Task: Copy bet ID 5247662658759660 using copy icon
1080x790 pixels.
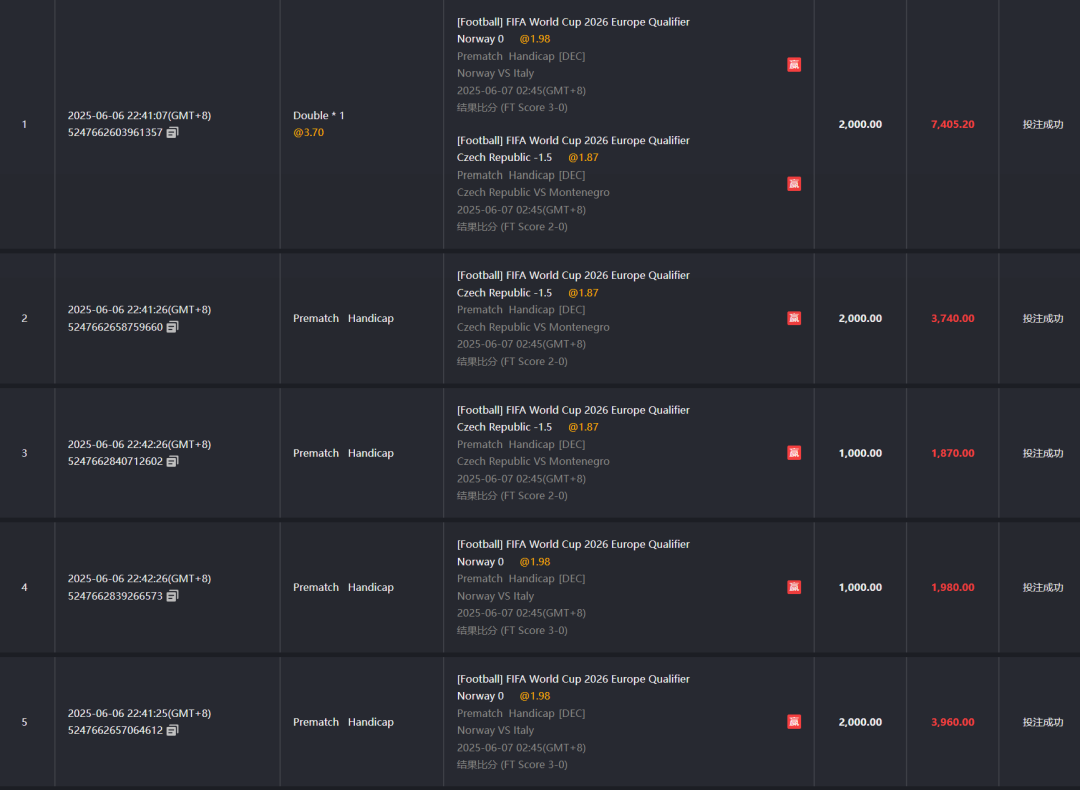Action: 172,327
